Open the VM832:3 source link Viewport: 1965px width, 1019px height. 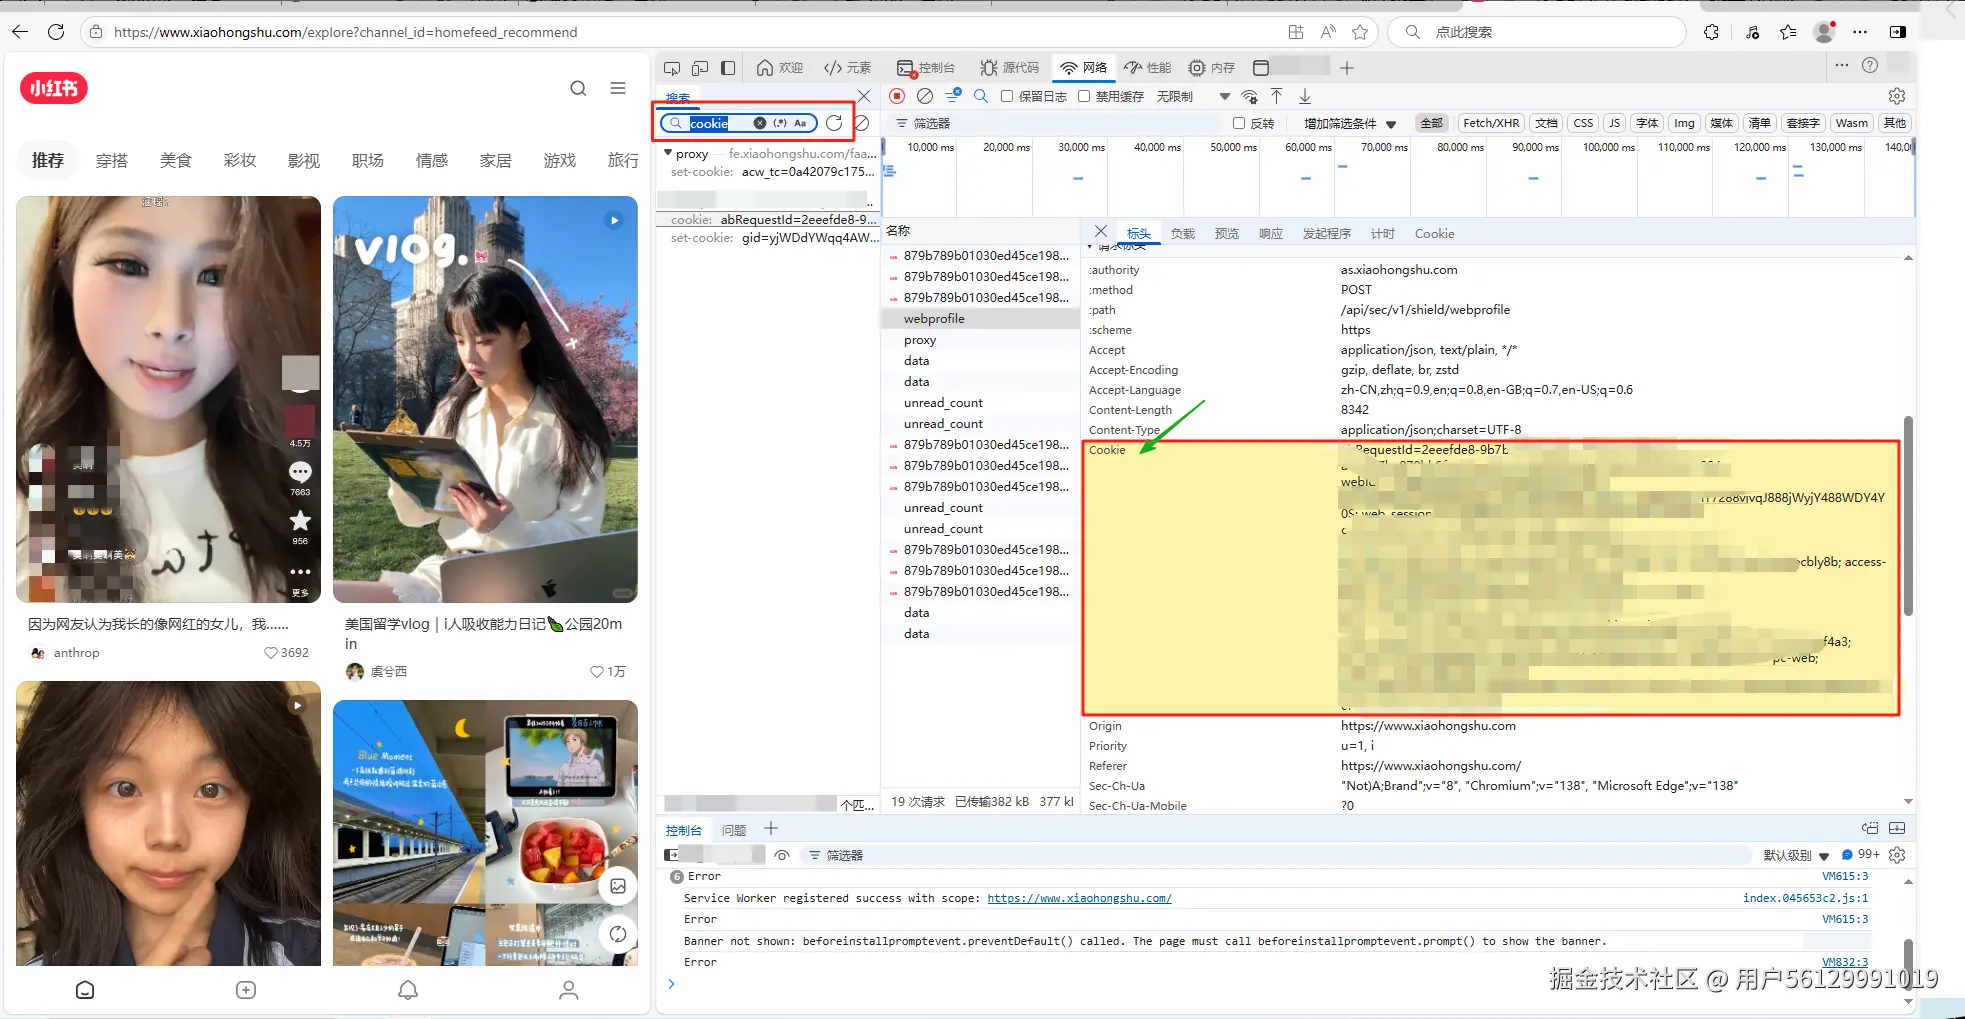point(1845,962)
